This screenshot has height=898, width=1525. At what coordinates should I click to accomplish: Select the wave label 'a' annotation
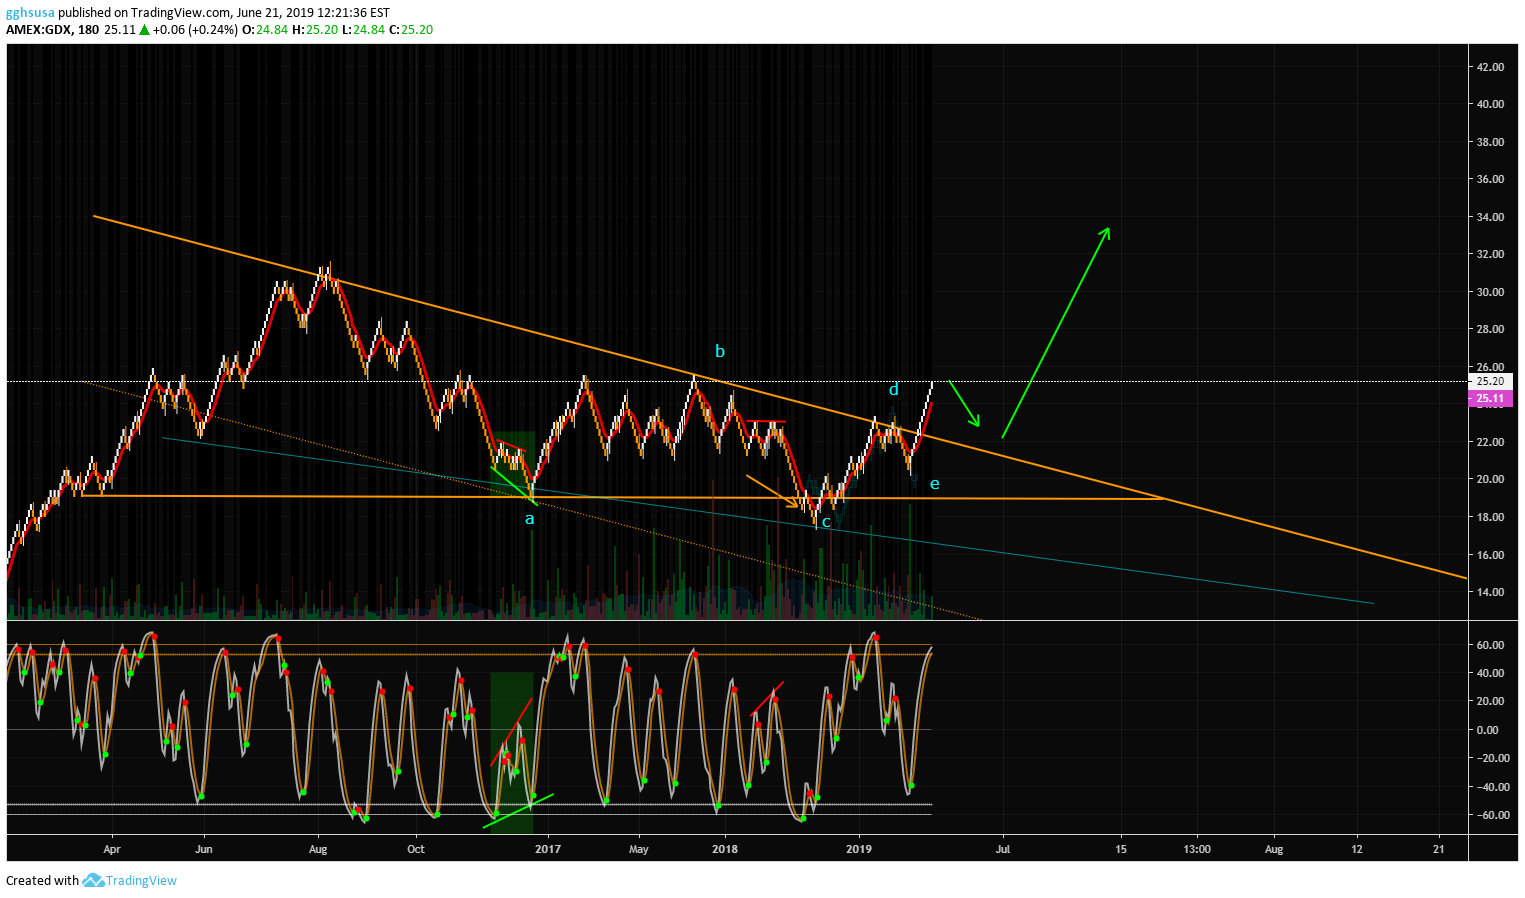(x=530, y=518)
